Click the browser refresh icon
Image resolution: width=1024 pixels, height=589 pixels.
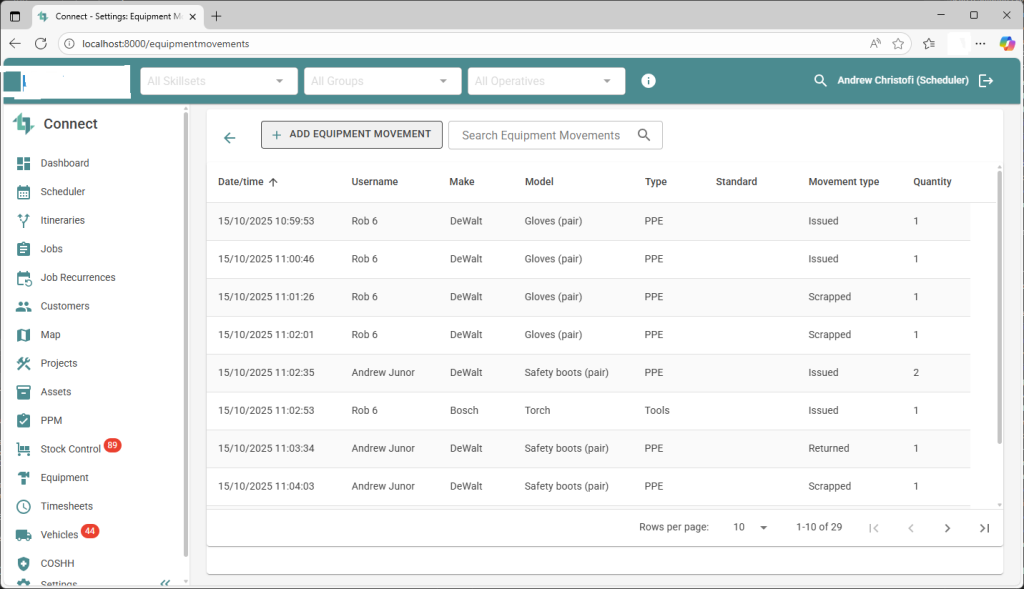pos(40,44)
